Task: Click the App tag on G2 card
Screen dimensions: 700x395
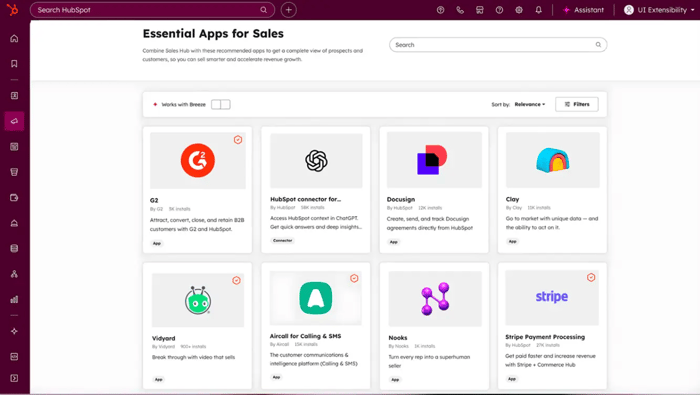Action: [x=157, y=243]
